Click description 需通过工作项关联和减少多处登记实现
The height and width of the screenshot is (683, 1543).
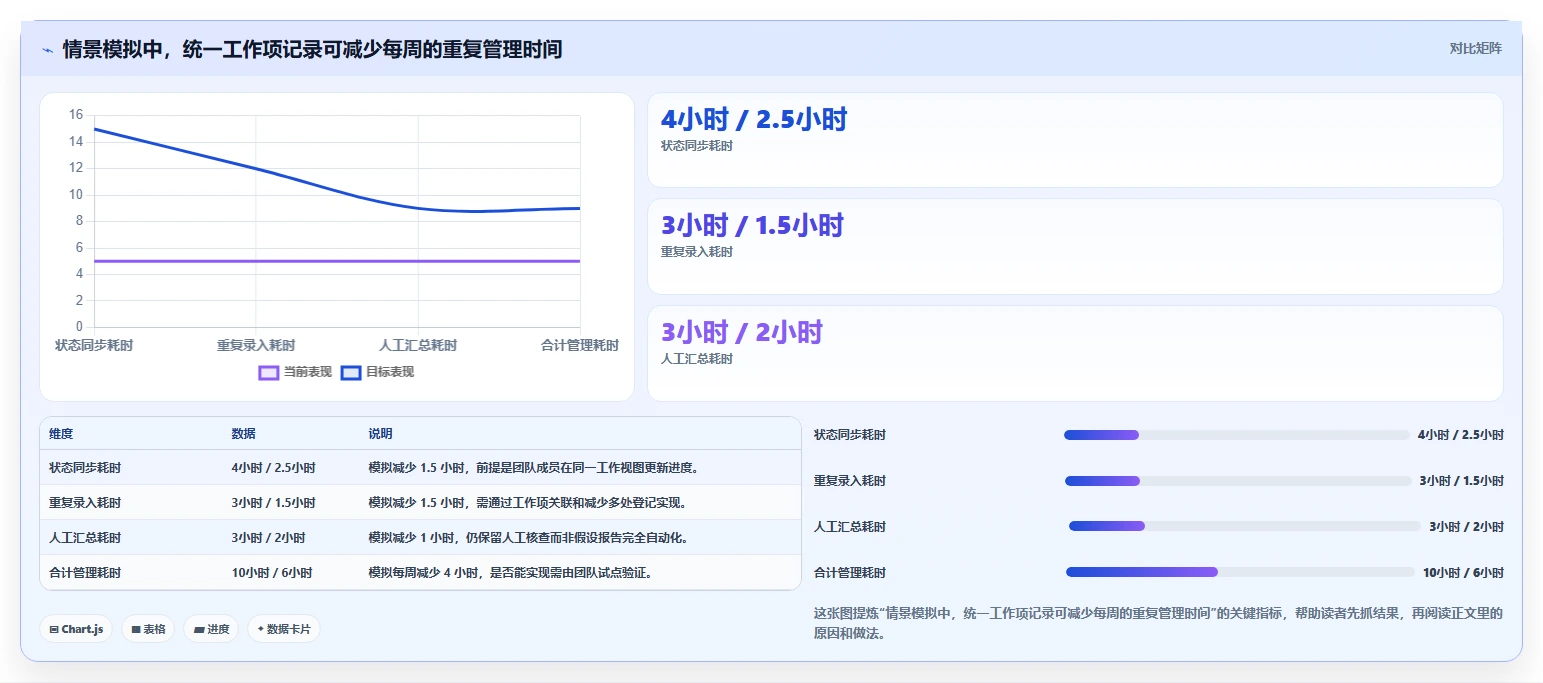click(x=582, y=503)
